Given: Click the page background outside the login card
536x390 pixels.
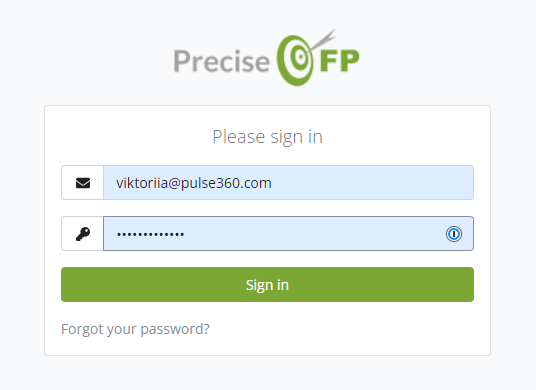Looking at the screenshot, I should [x=22, y=205].
